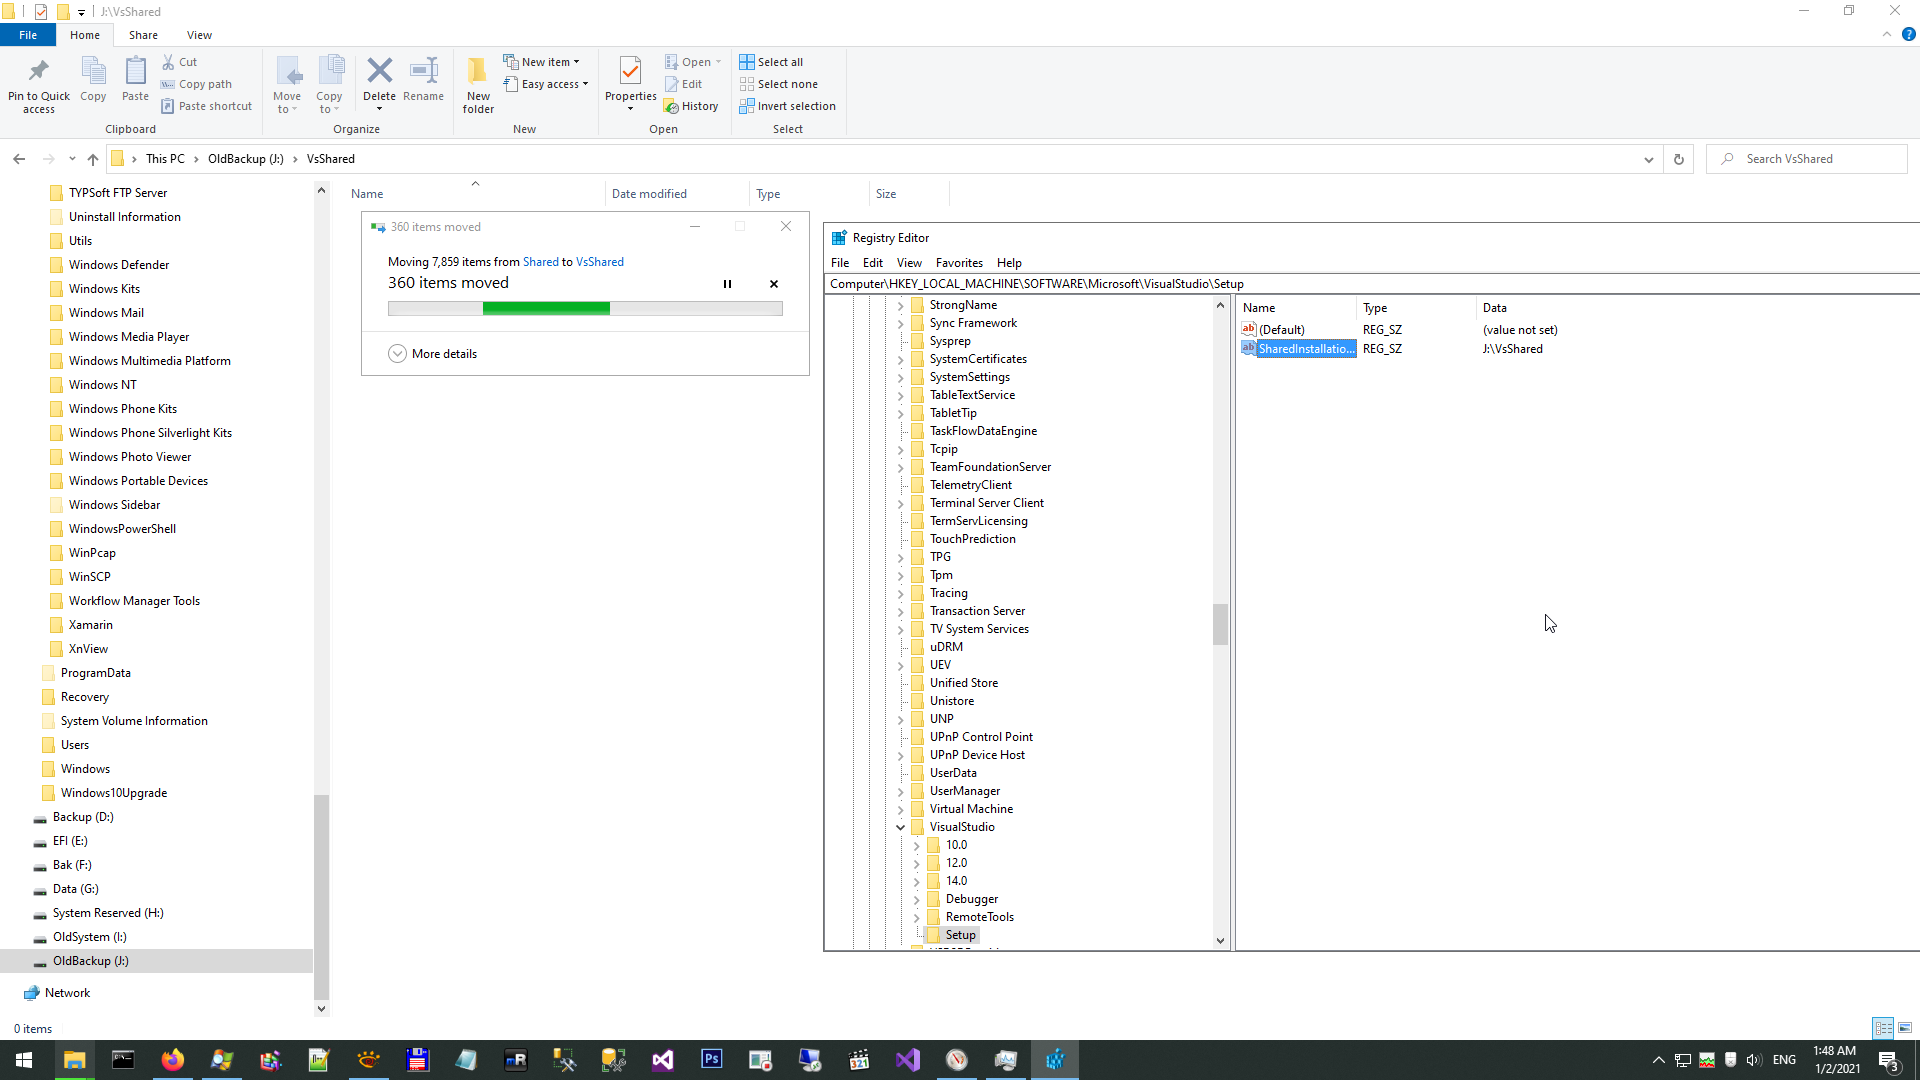Click the History icon in Open group
Viewport: 1920px width, 1080px height.
(672, 107)
